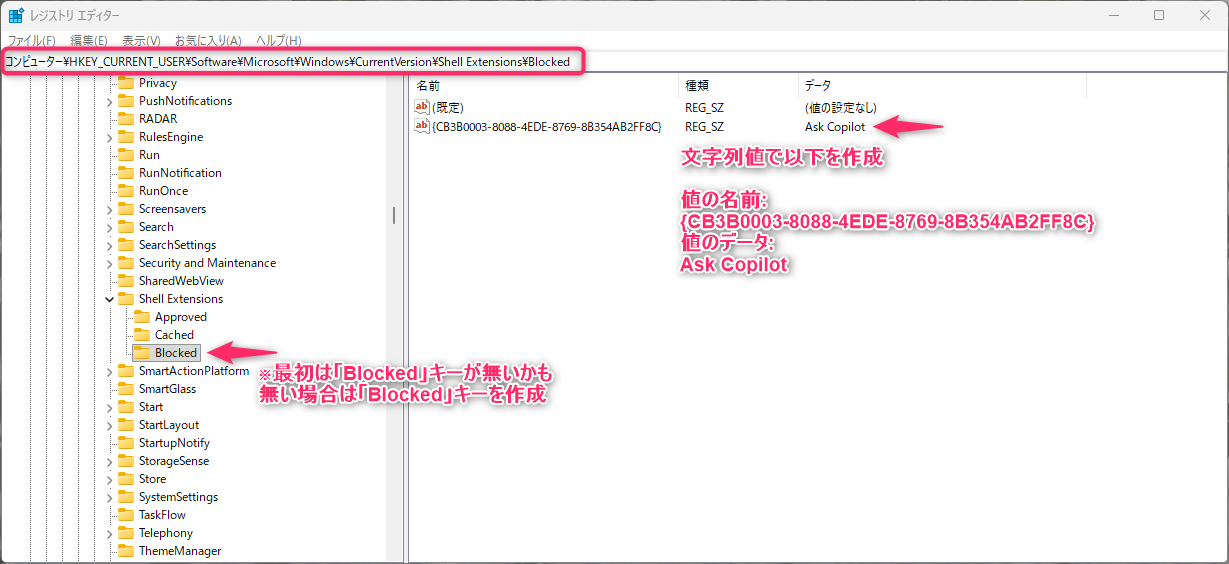Select the Blocked folder icon
Screen dimensions: 1229x564
[x=141, y=353]
